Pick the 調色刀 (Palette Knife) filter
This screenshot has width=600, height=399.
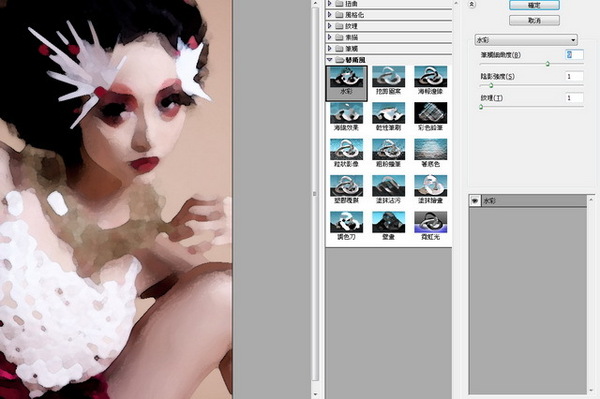coord(346,226)
